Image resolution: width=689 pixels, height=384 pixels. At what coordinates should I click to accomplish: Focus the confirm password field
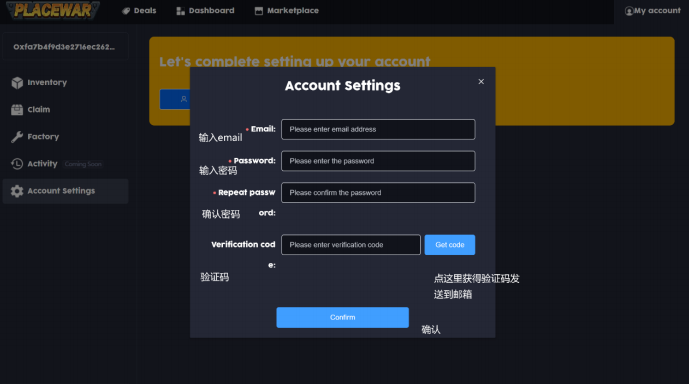tap(378, 193)
